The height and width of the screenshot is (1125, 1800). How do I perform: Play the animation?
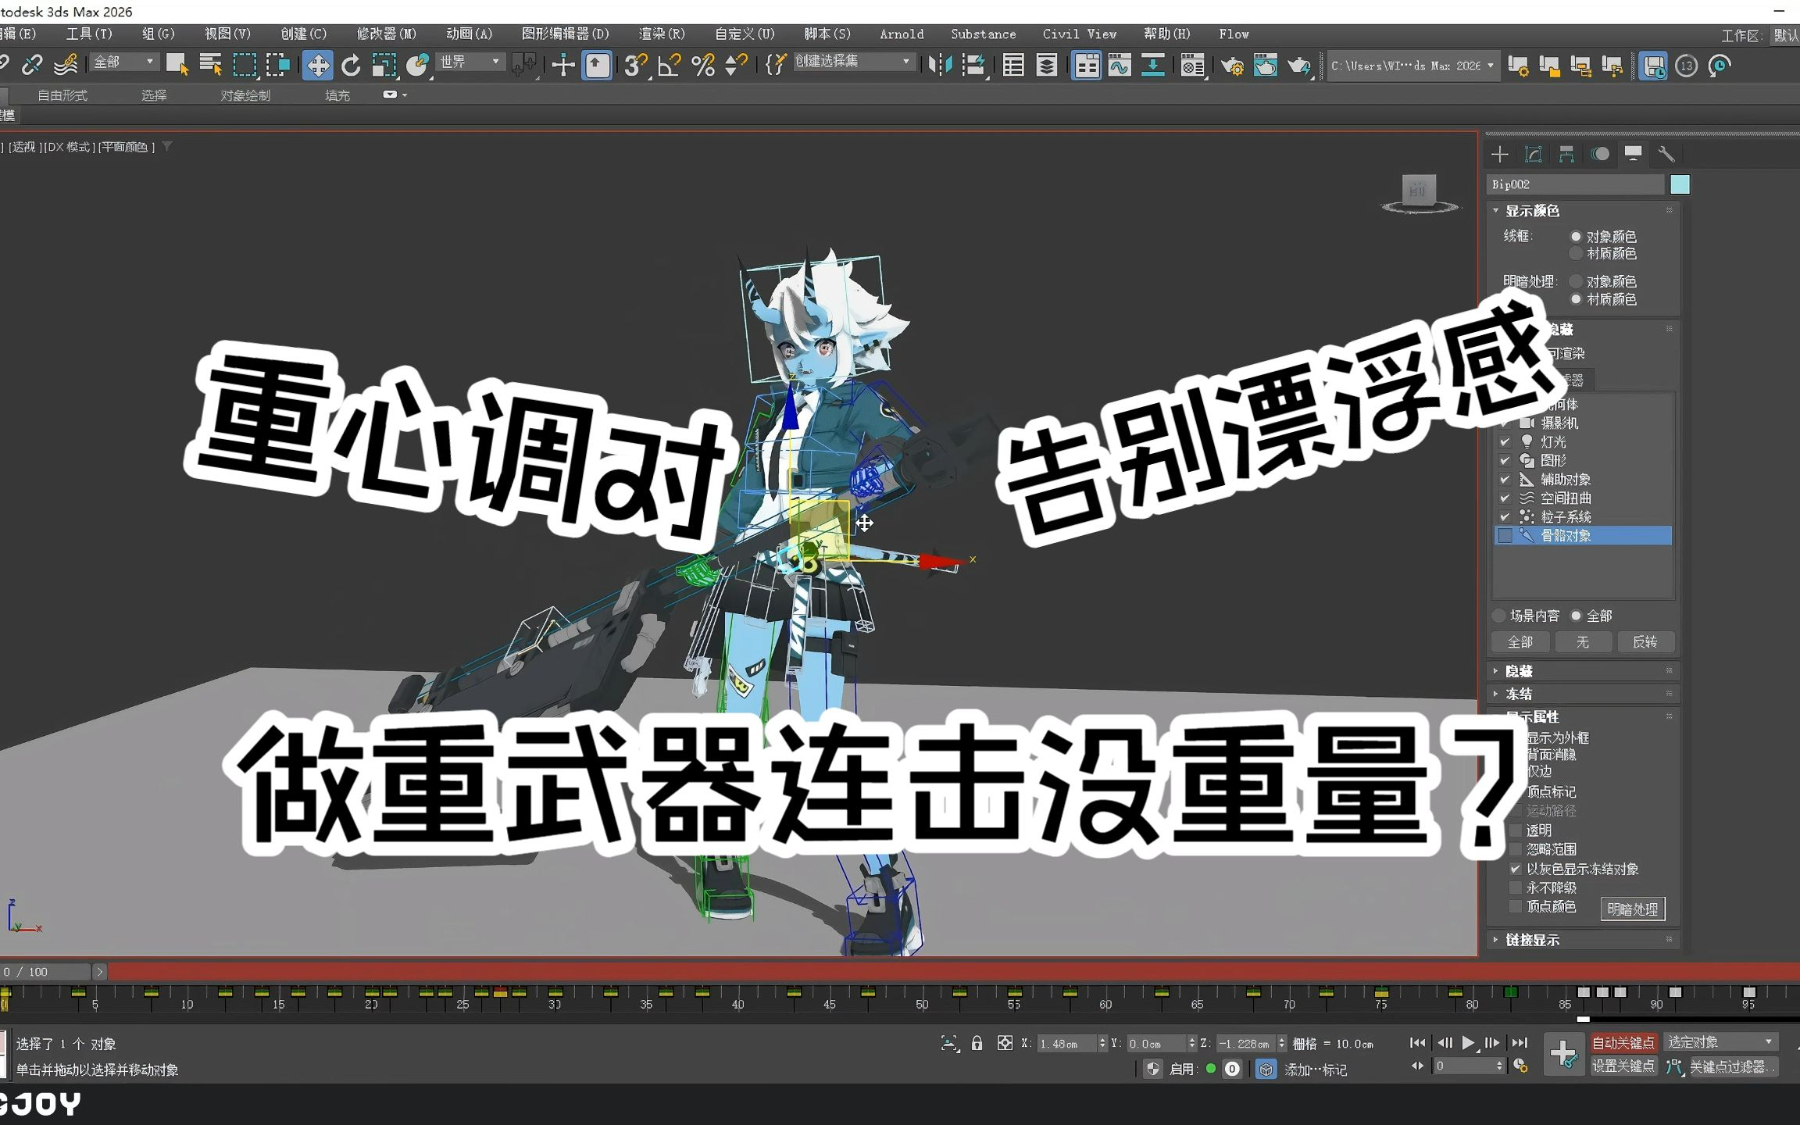[1468, 1043]
